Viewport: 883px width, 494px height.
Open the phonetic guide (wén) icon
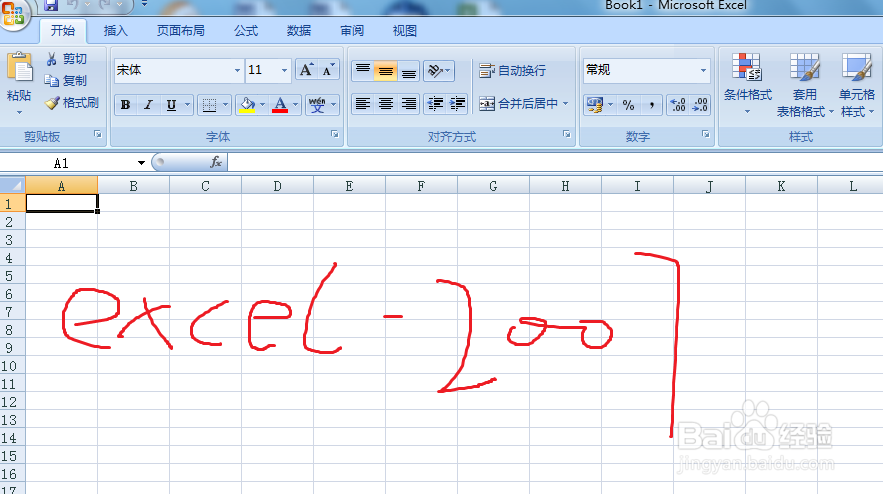(317, 105)
